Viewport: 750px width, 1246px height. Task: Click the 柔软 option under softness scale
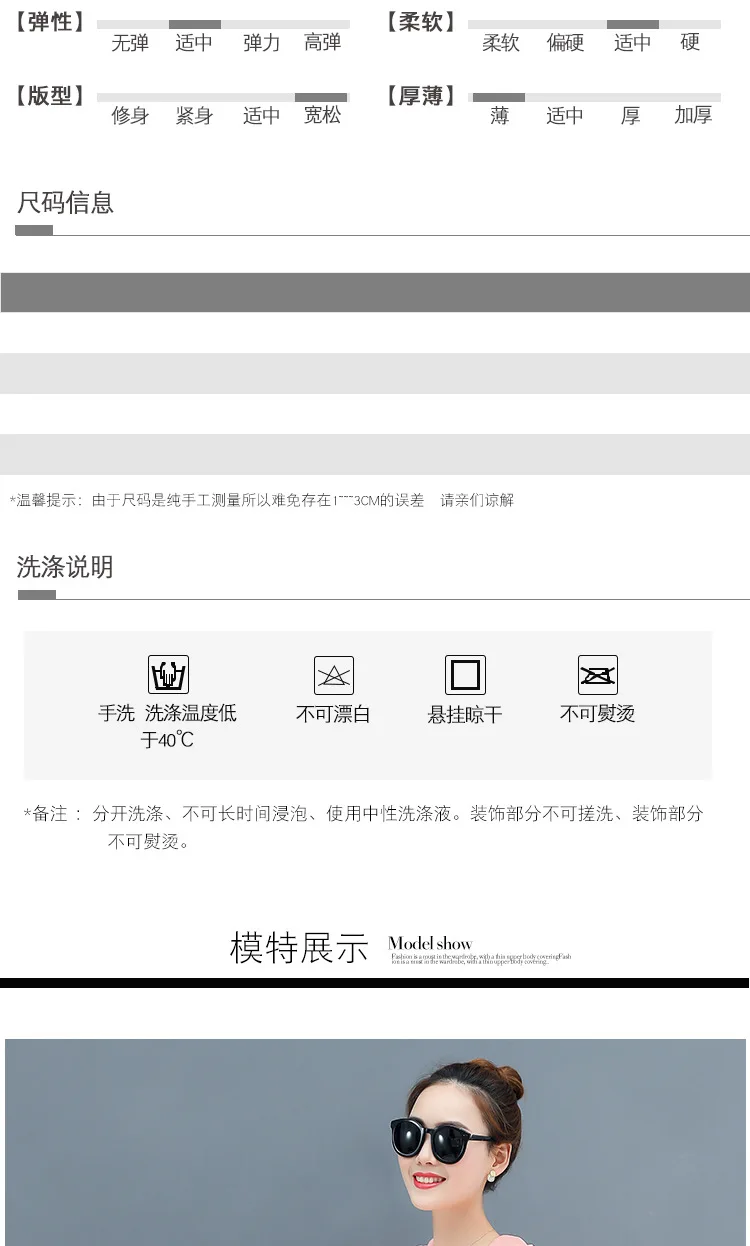[x=501, y=43]
